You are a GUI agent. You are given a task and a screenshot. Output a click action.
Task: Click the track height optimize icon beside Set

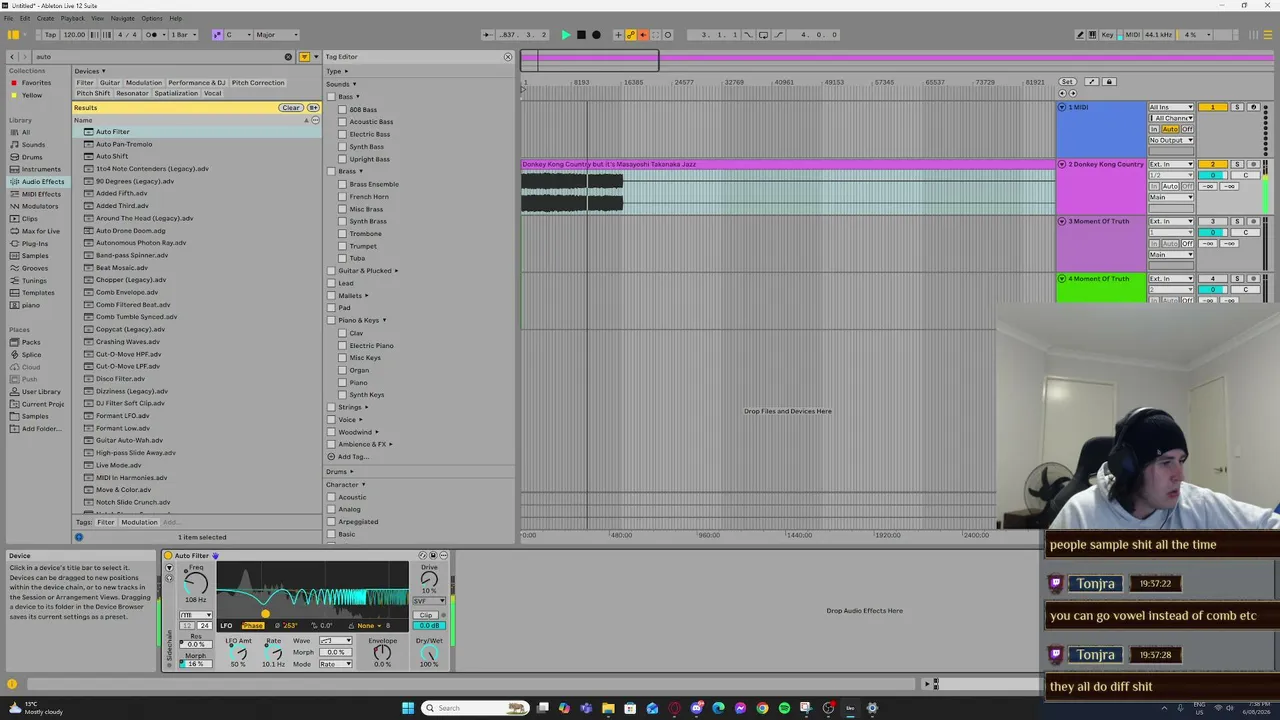[x=1091, y=82]
